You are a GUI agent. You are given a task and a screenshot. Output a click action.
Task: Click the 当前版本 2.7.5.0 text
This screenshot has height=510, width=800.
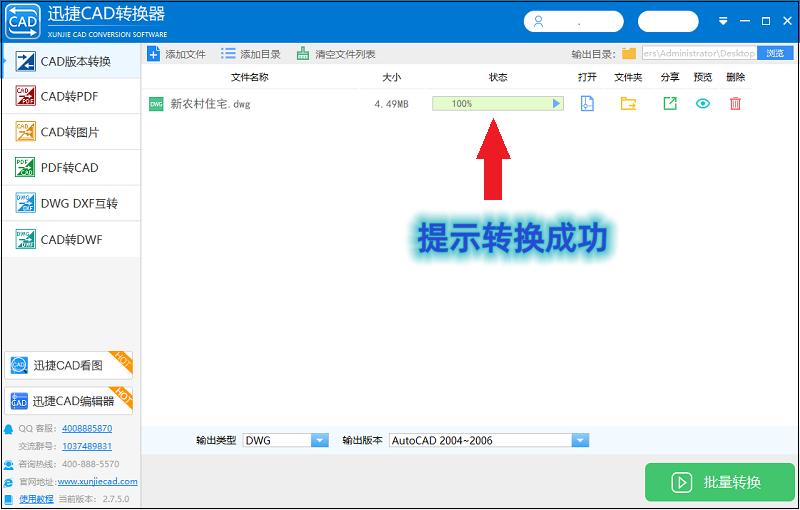coord(94,499)
